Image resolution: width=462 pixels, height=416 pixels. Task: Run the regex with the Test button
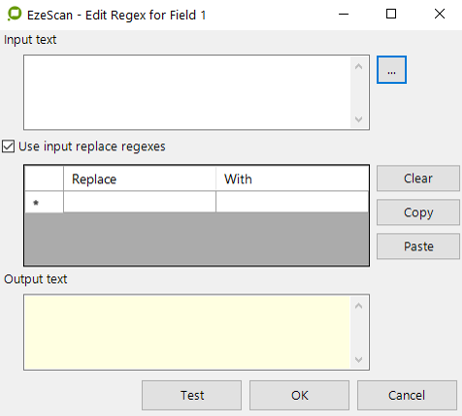(x=192, y=395)
